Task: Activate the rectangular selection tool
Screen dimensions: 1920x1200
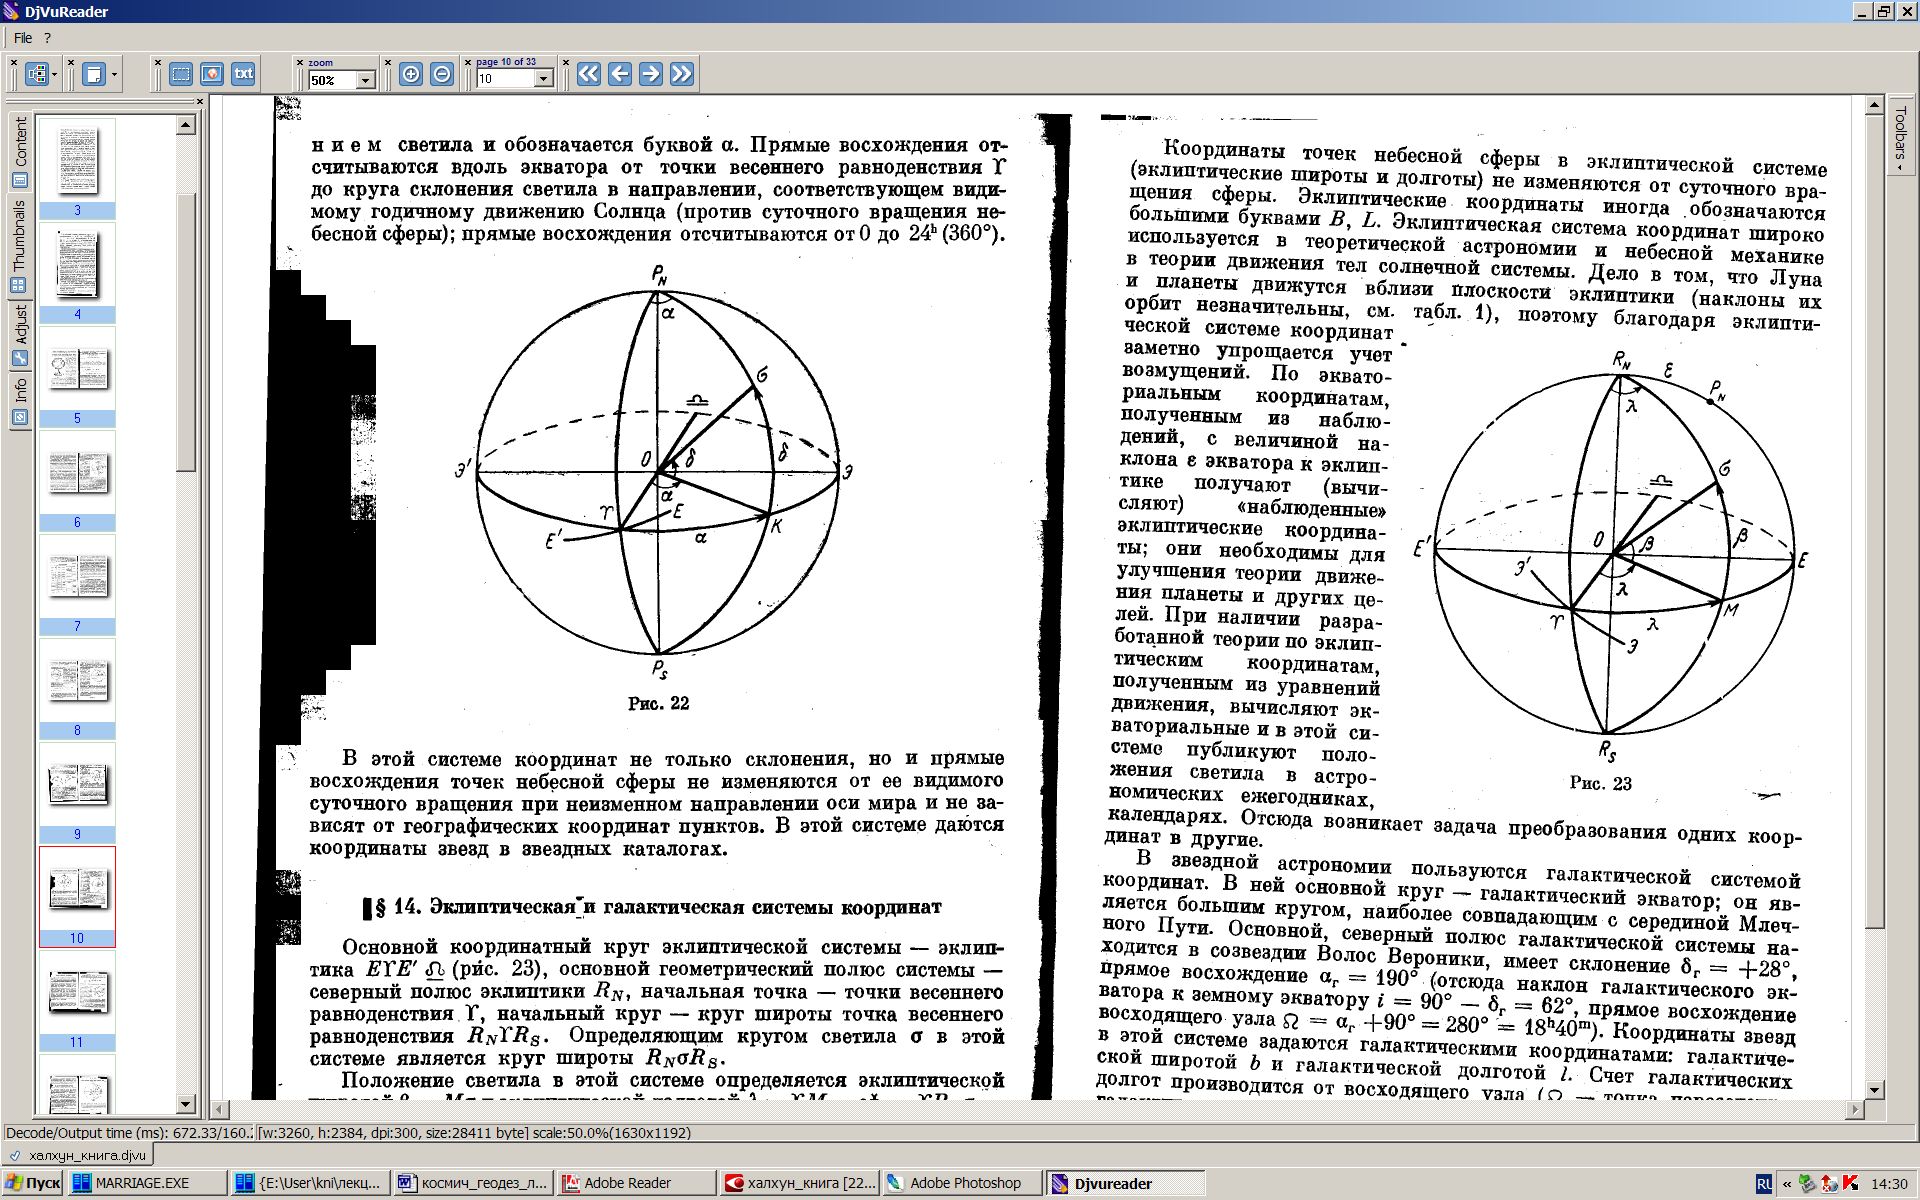Action: (181, 74)
